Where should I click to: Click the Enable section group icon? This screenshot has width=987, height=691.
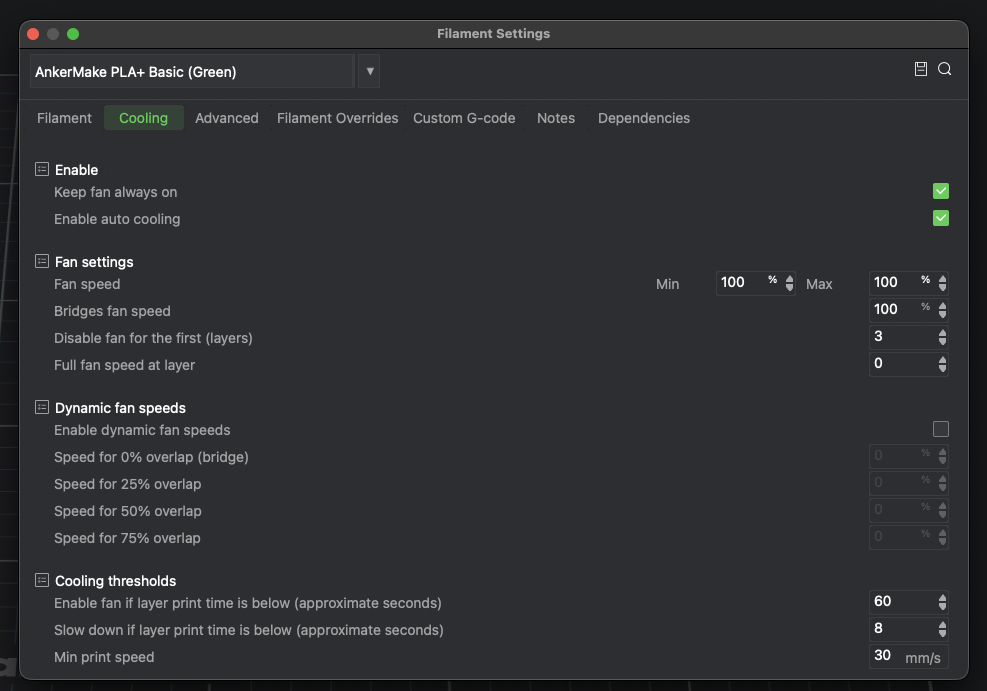(42, 169)
